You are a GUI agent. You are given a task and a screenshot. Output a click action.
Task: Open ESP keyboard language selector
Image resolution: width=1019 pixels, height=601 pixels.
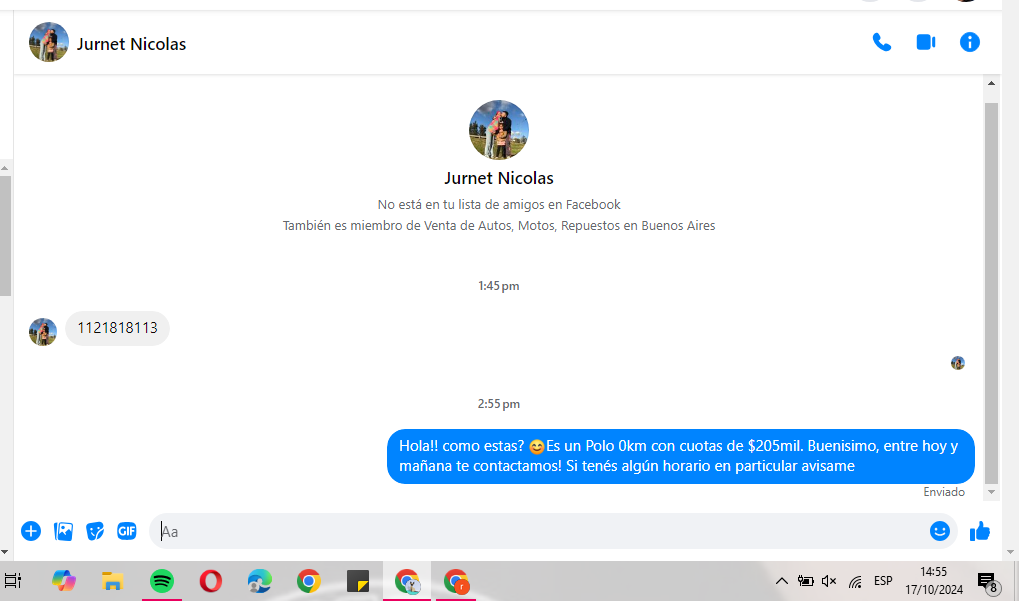coord(883,581)
